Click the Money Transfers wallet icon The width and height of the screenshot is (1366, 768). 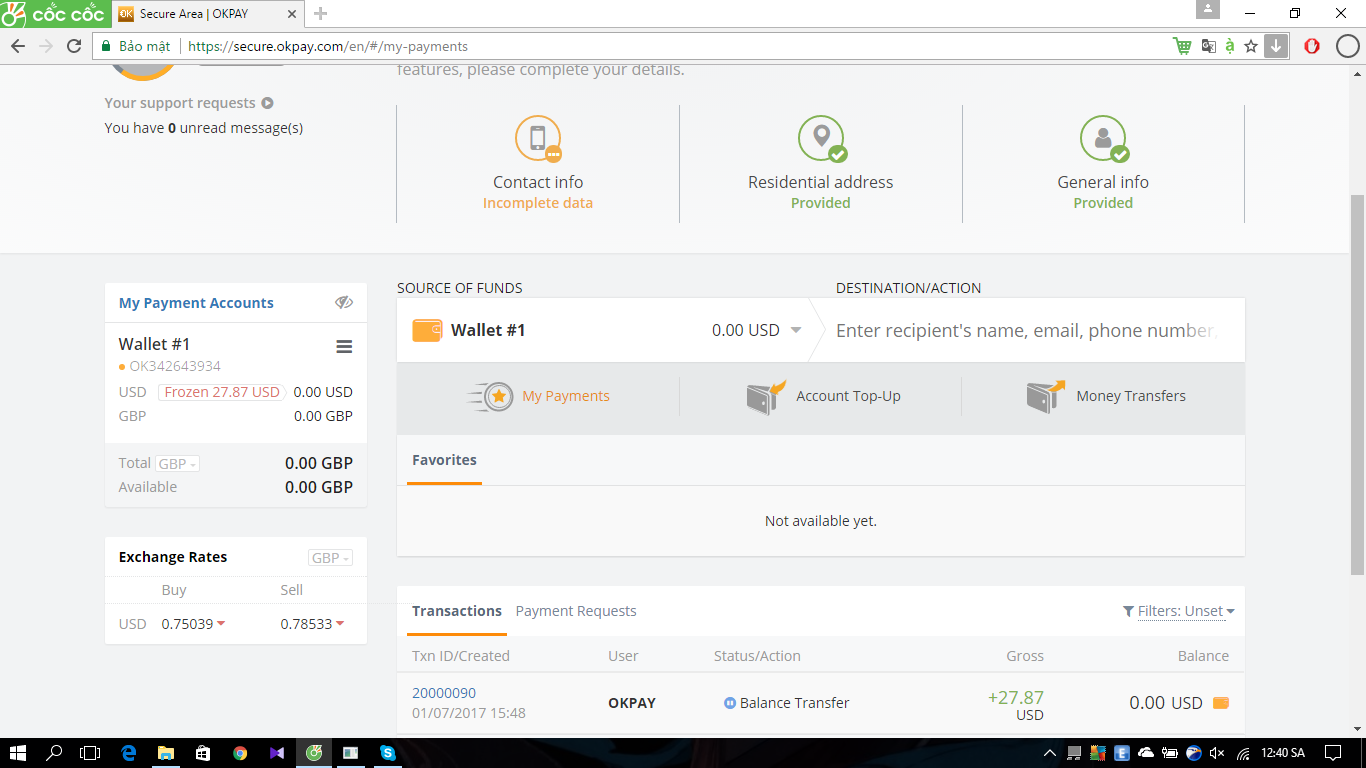[x=1045, y=397]
